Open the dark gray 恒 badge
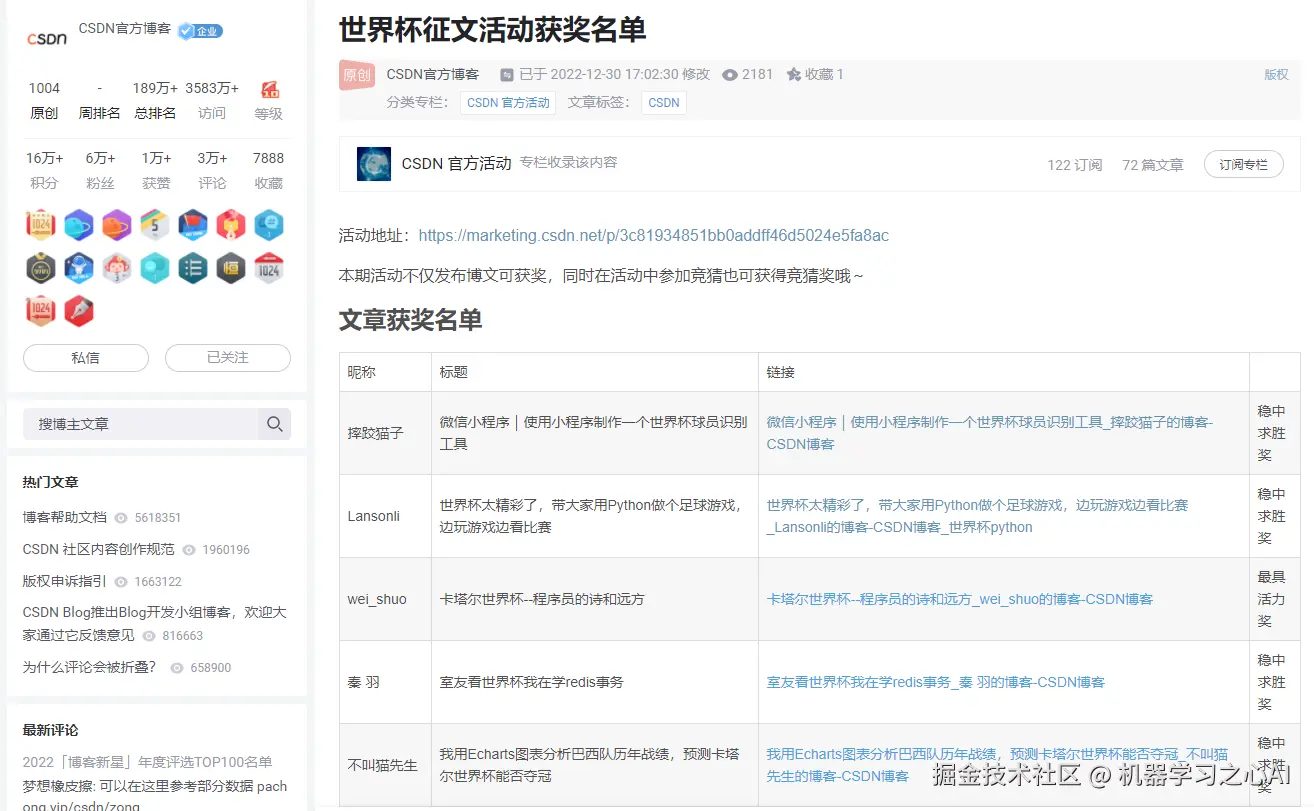Image resolution: width=1314 pixels, height=811 pixels. tap(231, 268)
